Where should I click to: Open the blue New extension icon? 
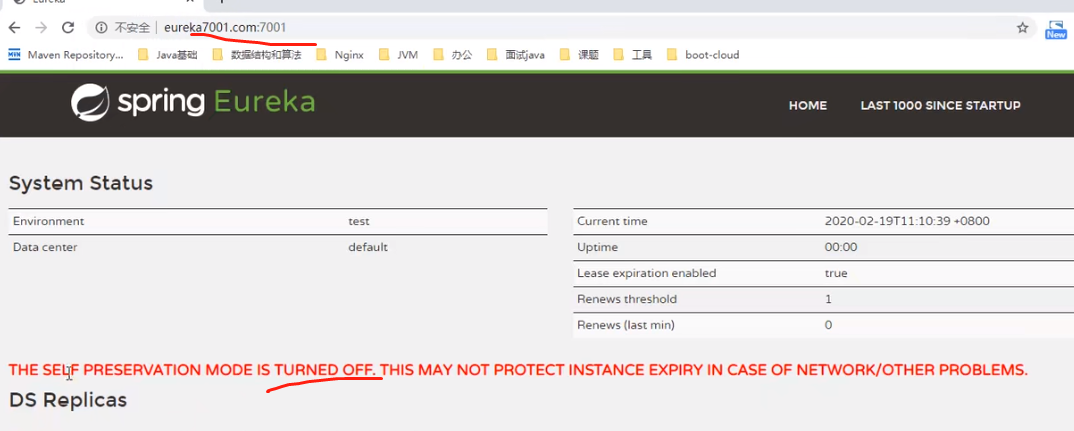tap(1056, 29)
